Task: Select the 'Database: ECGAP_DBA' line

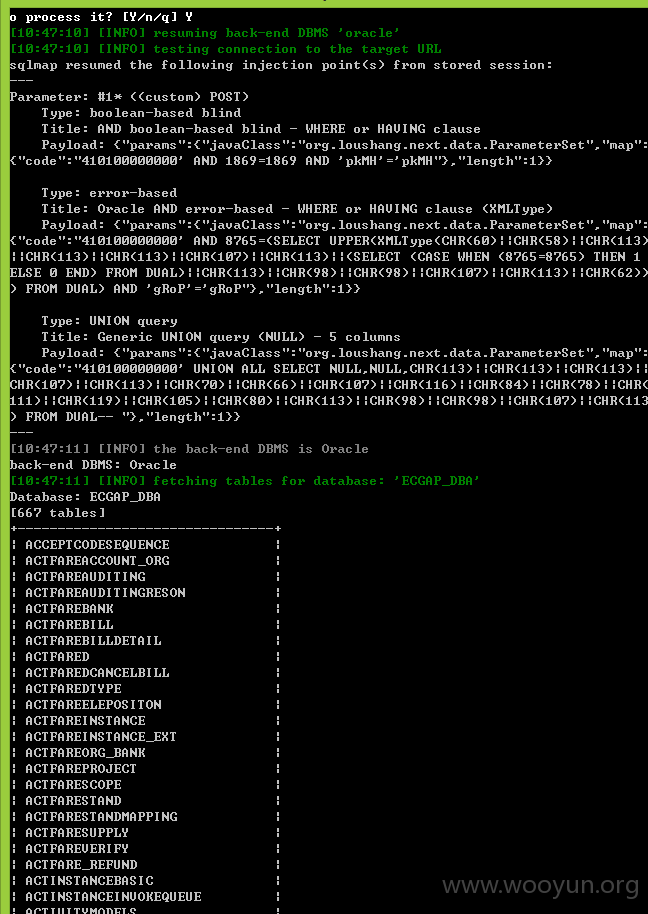Action: (85, 497)
